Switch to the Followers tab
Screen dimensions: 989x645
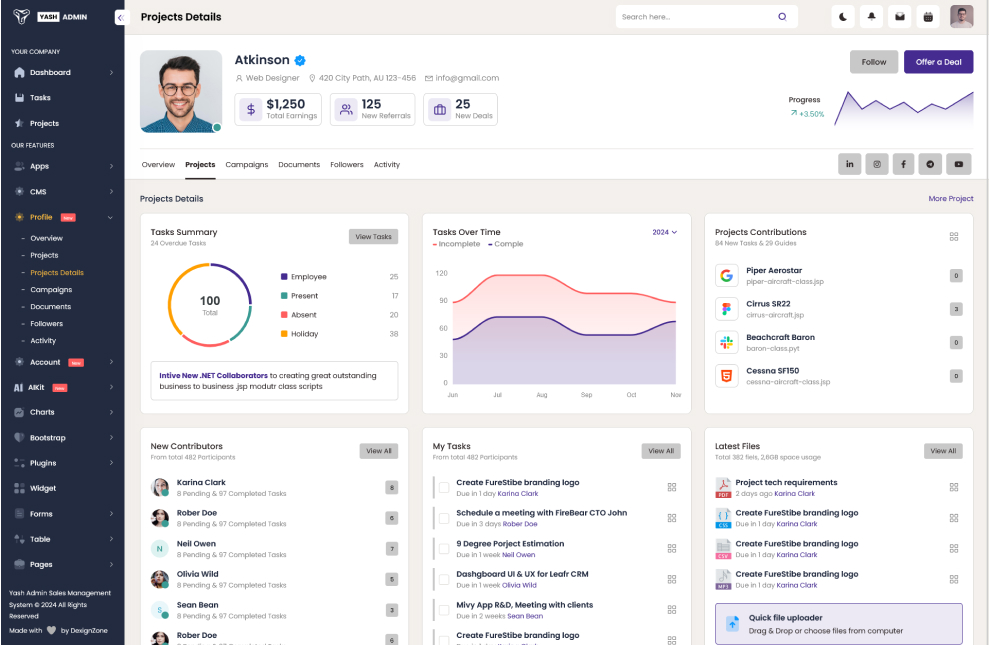[x=347, y=165]
